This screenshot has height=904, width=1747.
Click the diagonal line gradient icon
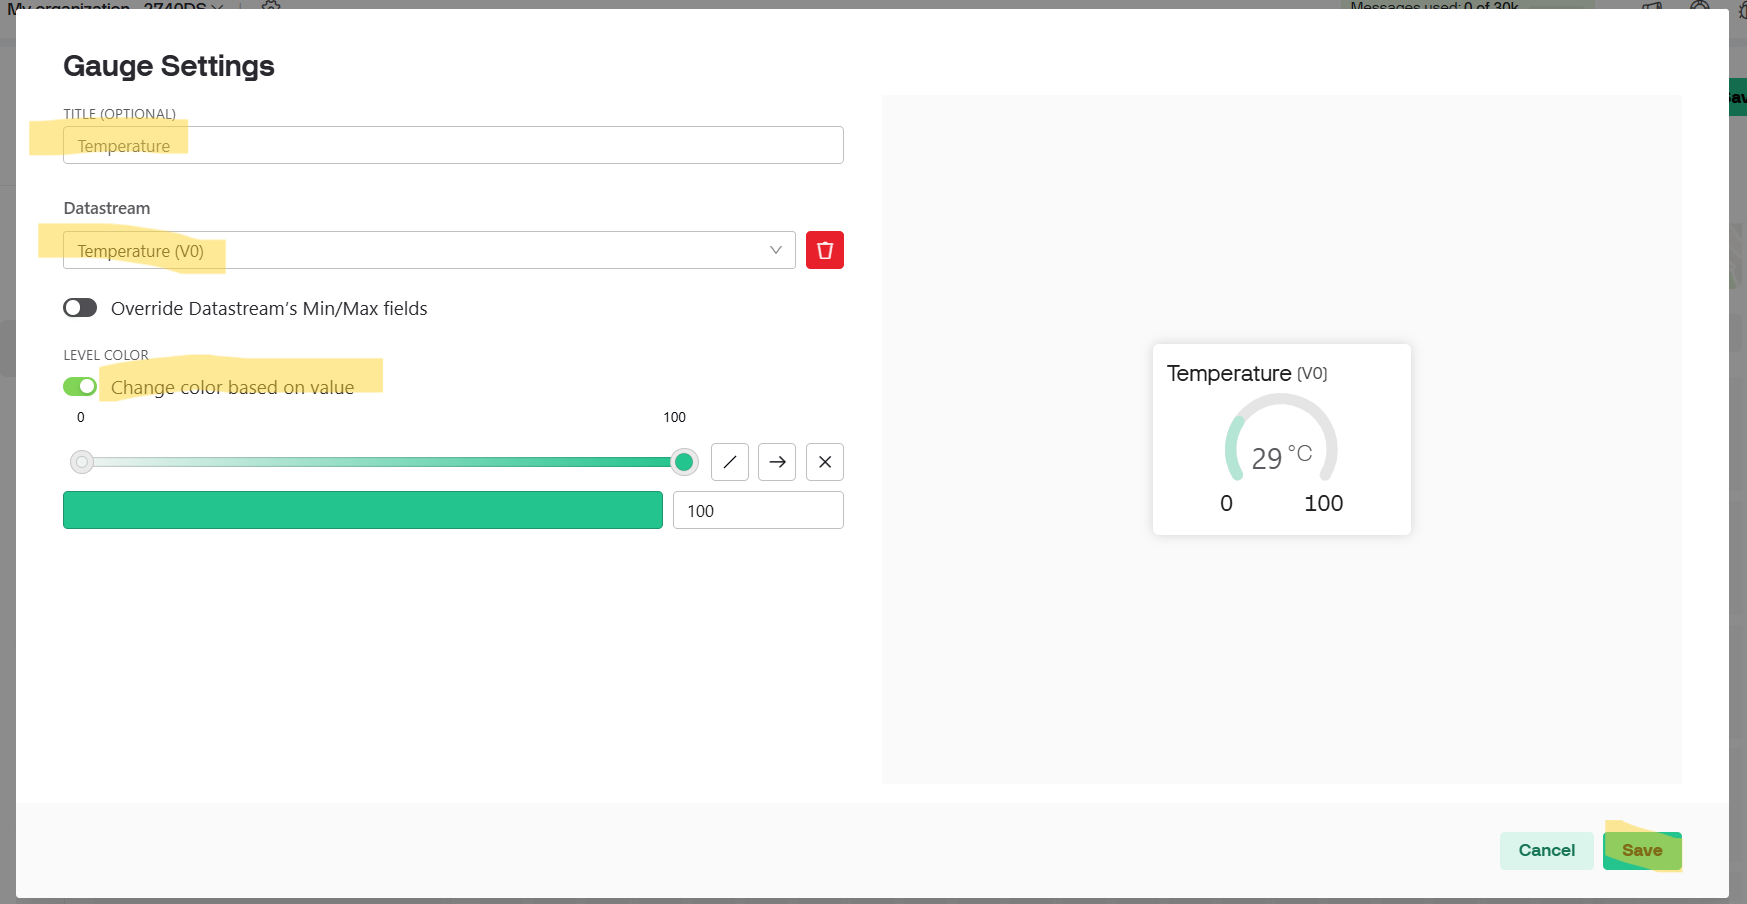[729, 462]
